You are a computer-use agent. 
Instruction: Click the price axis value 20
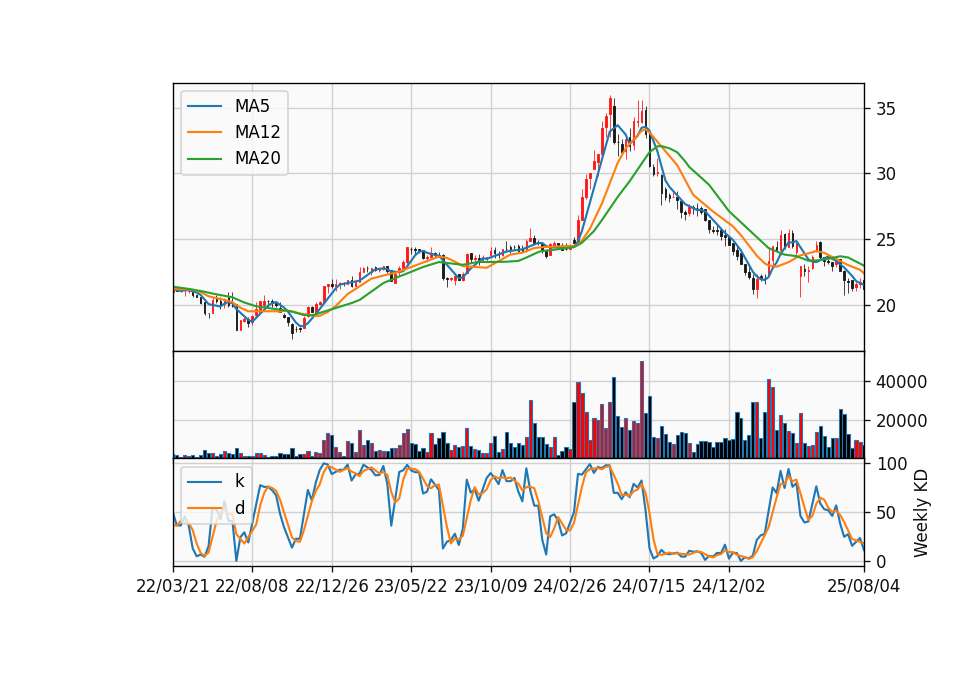click(x=885, y=306)
